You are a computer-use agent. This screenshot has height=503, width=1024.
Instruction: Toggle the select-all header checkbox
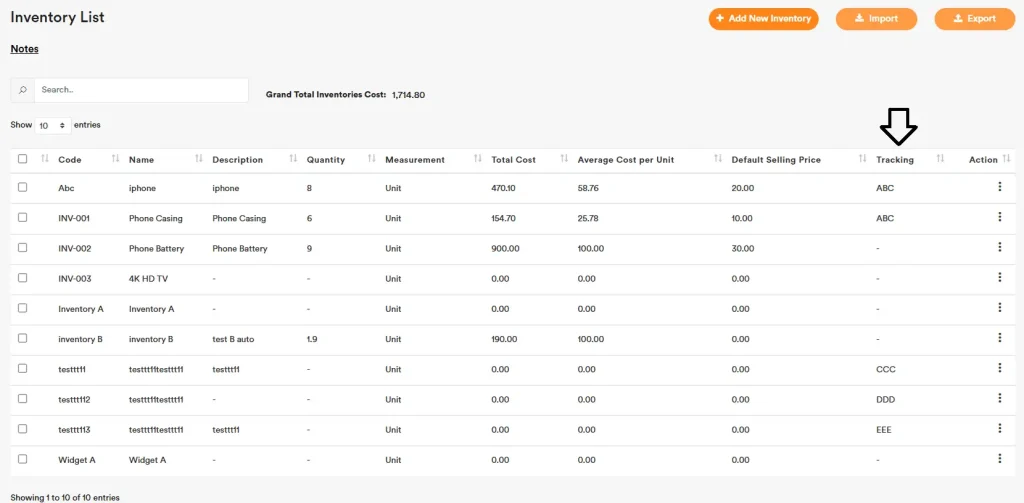coord(23,159)
